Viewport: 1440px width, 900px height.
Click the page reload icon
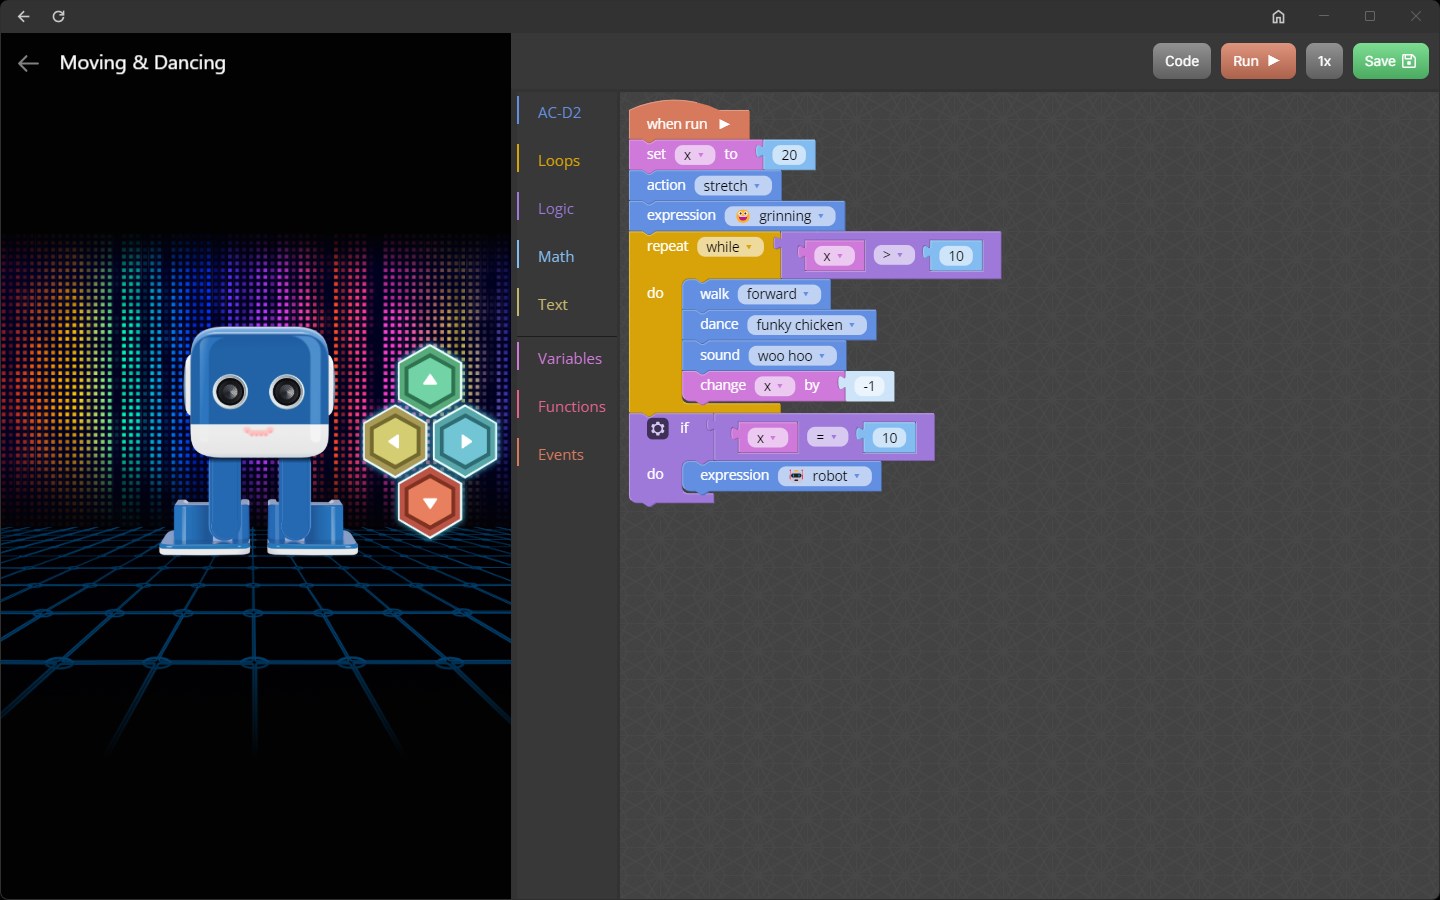58,16
